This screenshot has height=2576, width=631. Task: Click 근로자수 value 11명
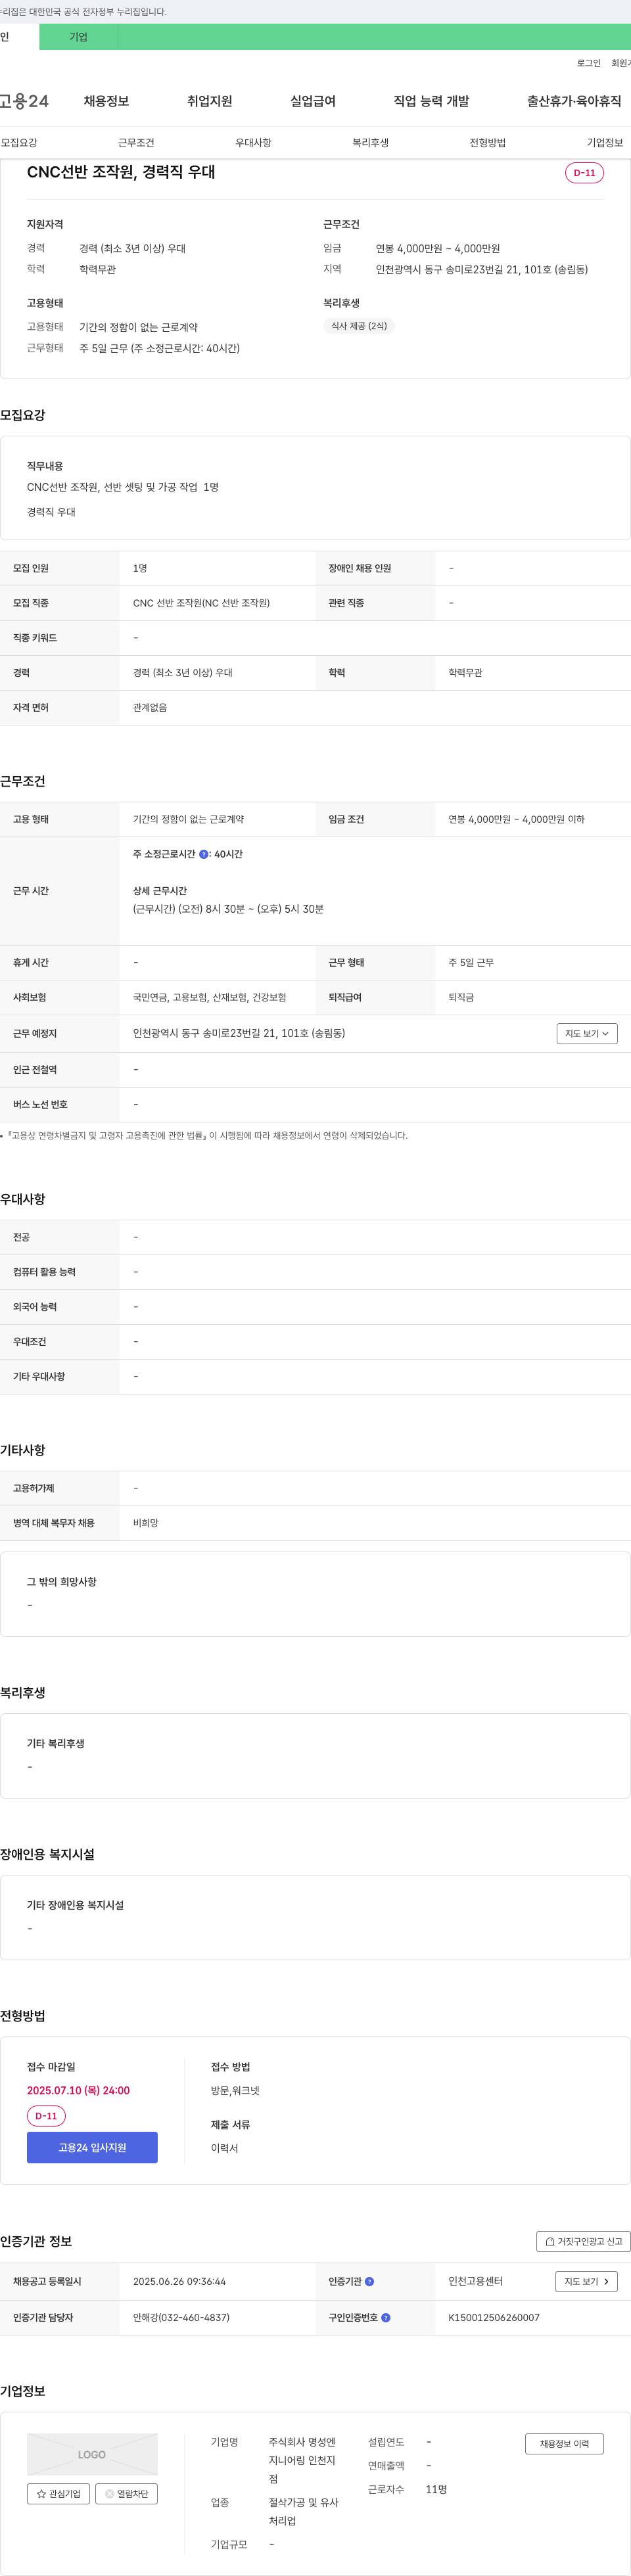tap(436, 2489)
